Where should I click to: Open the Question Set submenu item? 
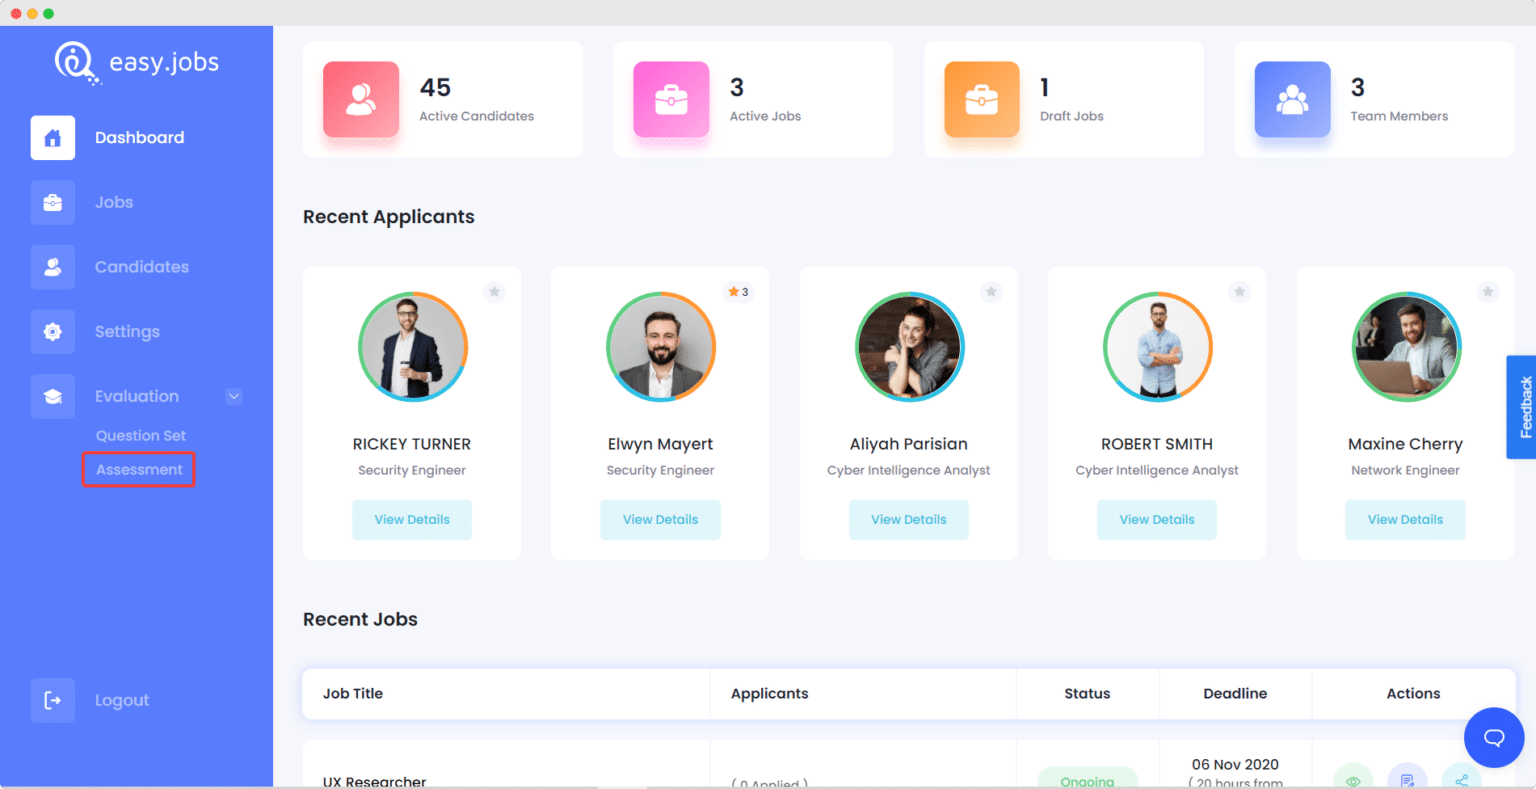point(141,436)
